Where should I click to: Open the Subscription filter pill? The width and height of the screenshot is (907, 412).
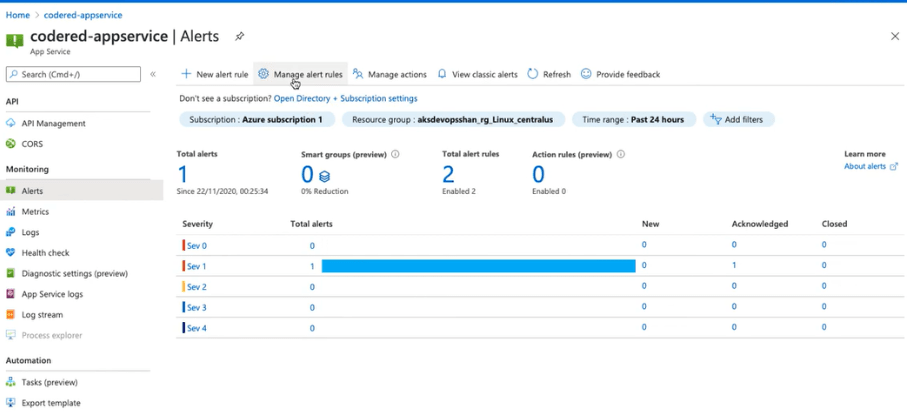(256, 120)
